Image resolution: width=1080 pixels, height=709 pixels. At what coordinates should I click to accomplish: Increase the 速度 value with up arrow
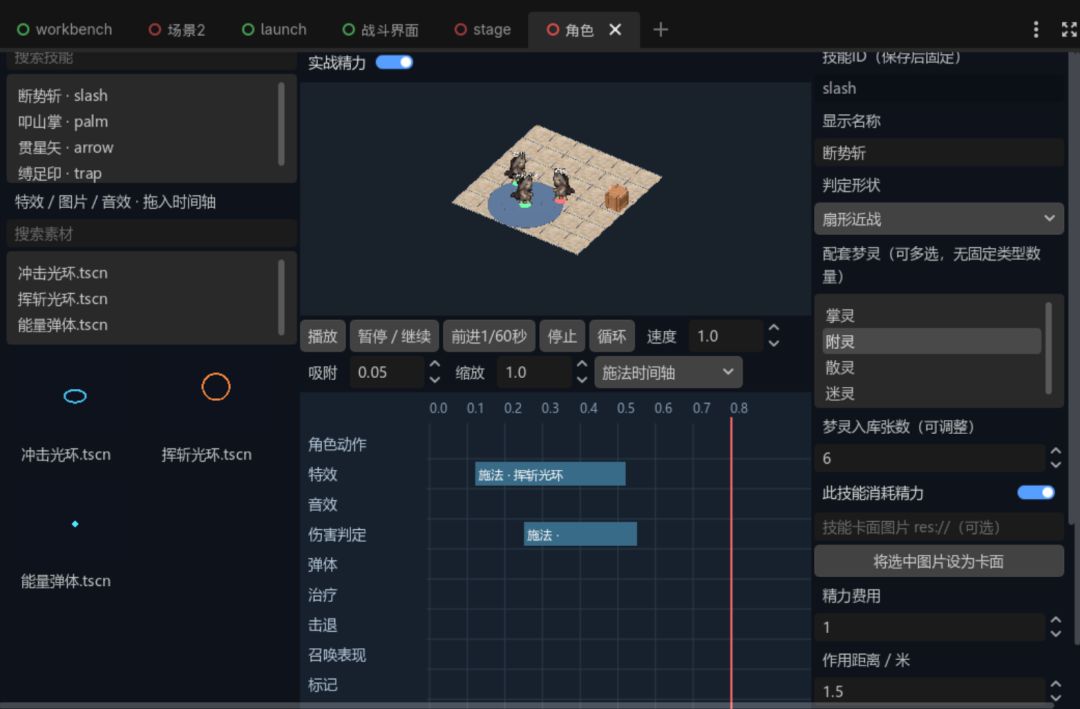(x=773, y=329)
